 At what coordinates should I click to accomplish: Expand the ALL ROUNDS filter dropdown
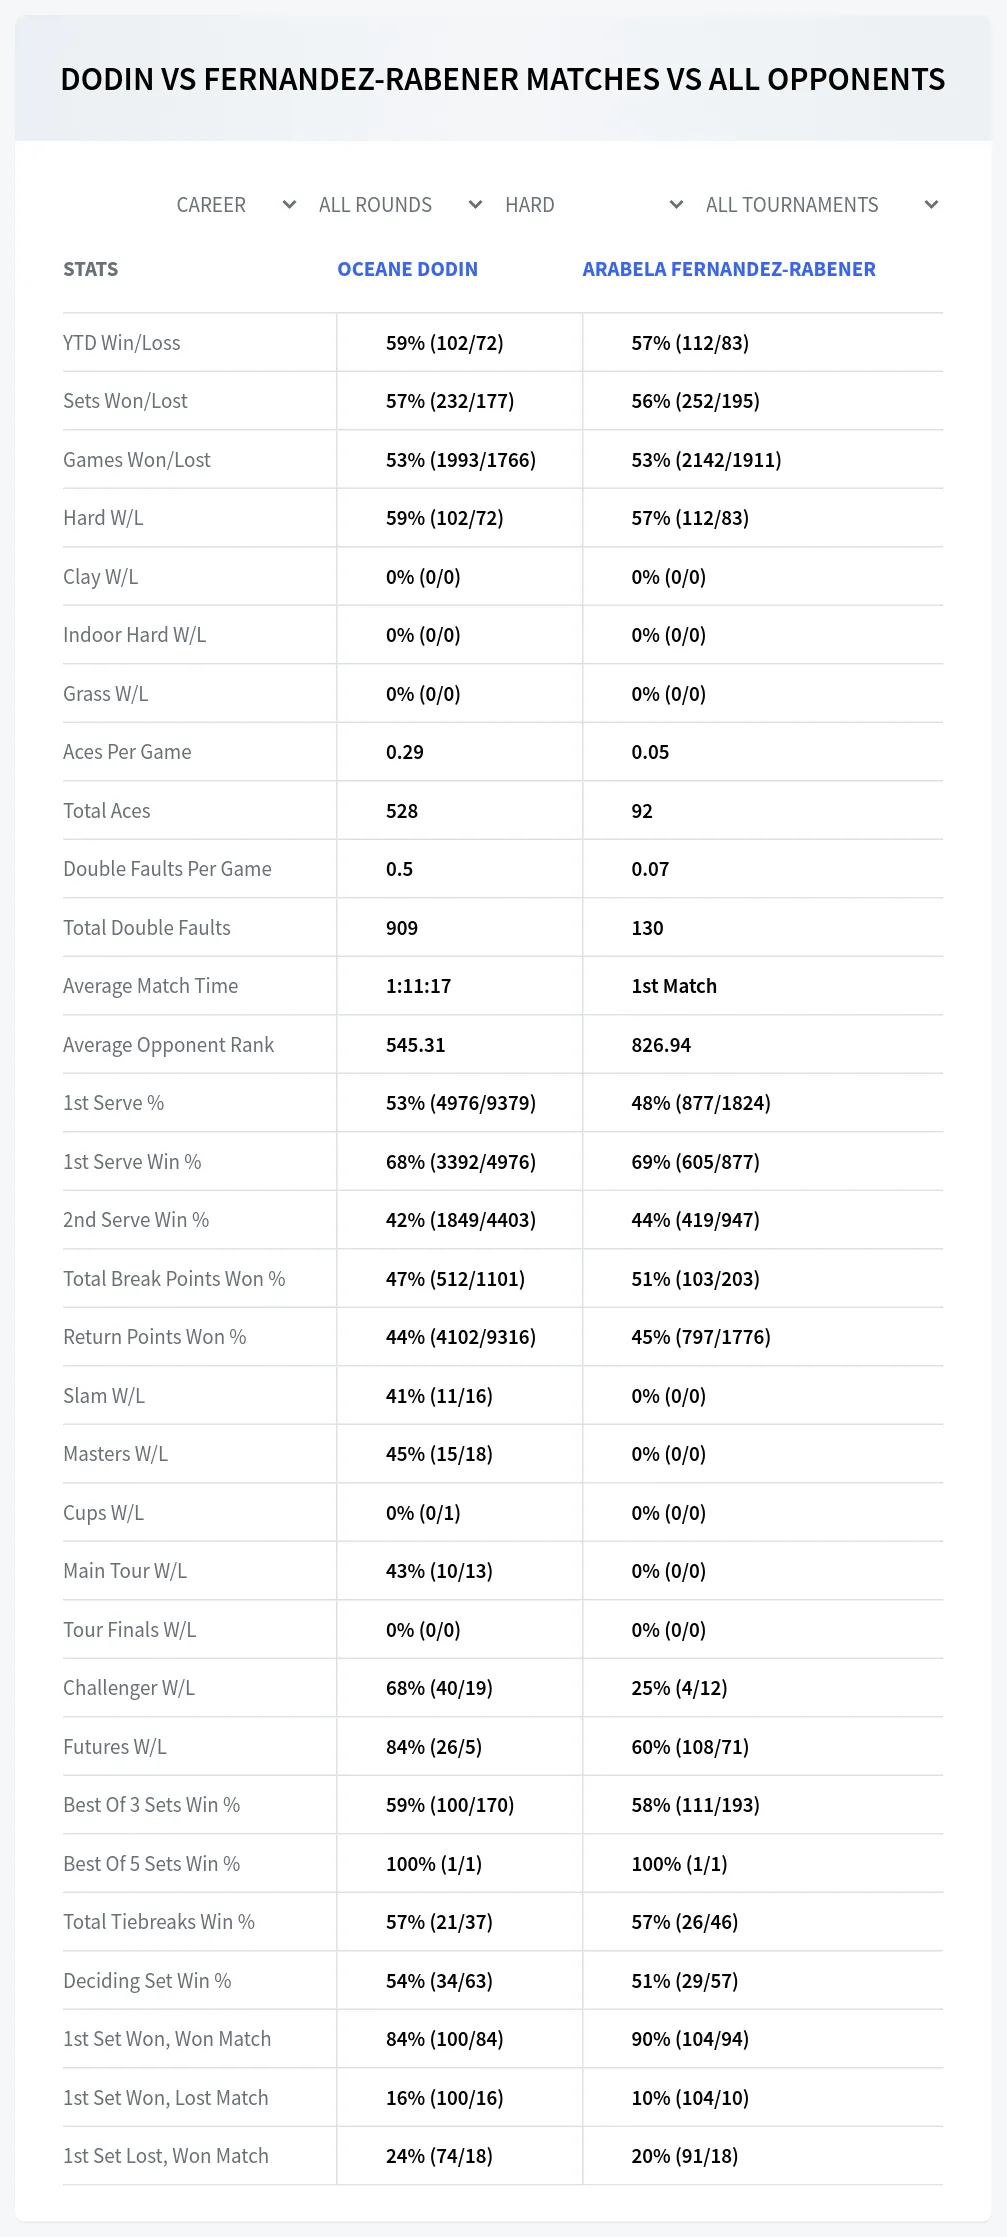[x=400, y=205]
